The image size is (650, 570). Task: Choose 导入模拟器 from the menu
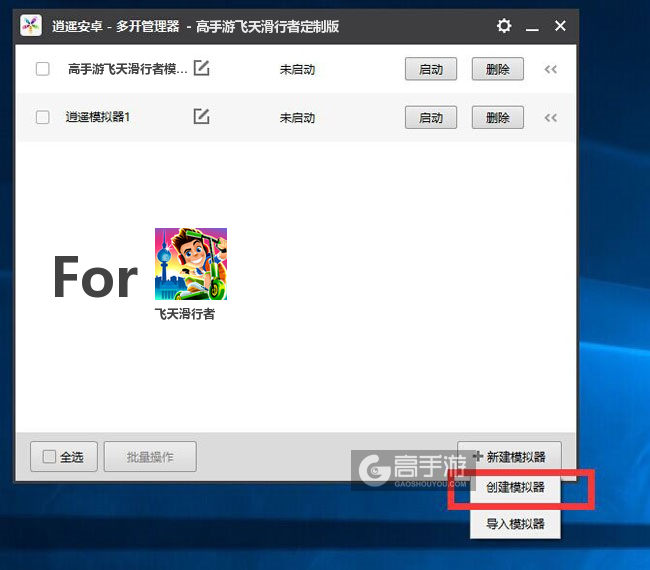coord(515,524)
